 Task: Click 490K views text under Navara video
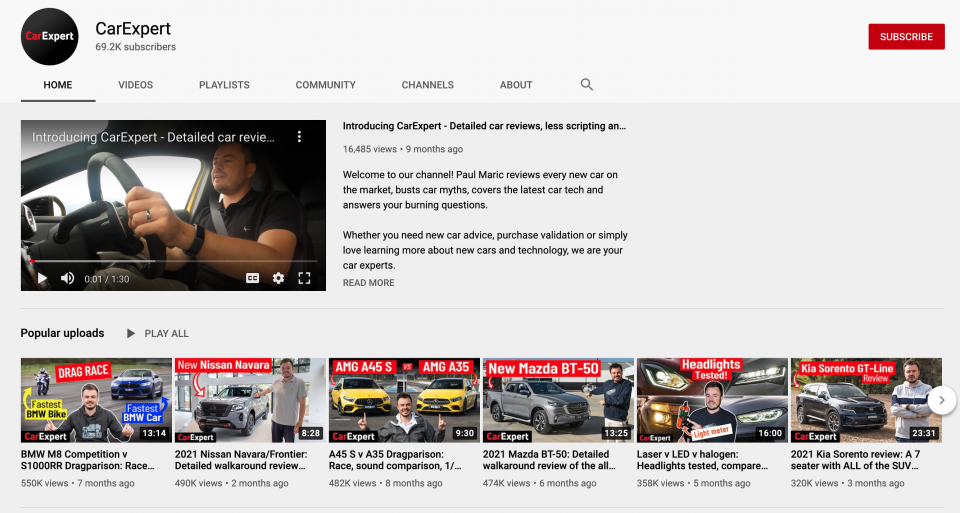(x=198, y=483)
